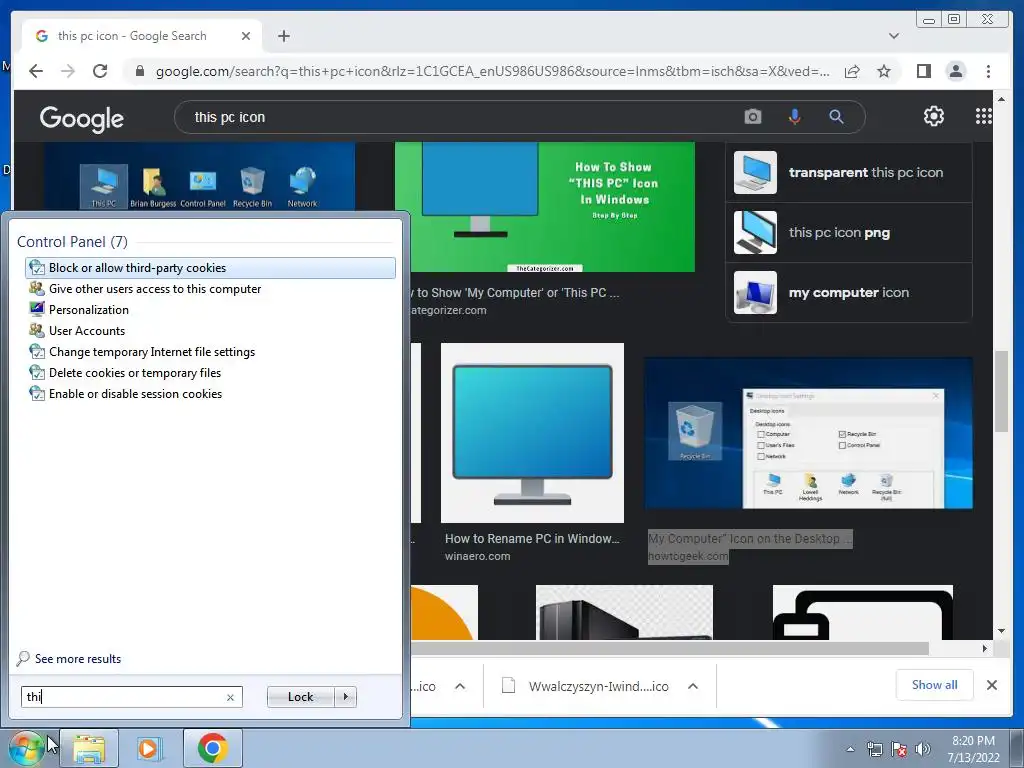Open 'Give other users access to this computer'
Viewport: 1024px width, 768px height.
click(210, 289)
